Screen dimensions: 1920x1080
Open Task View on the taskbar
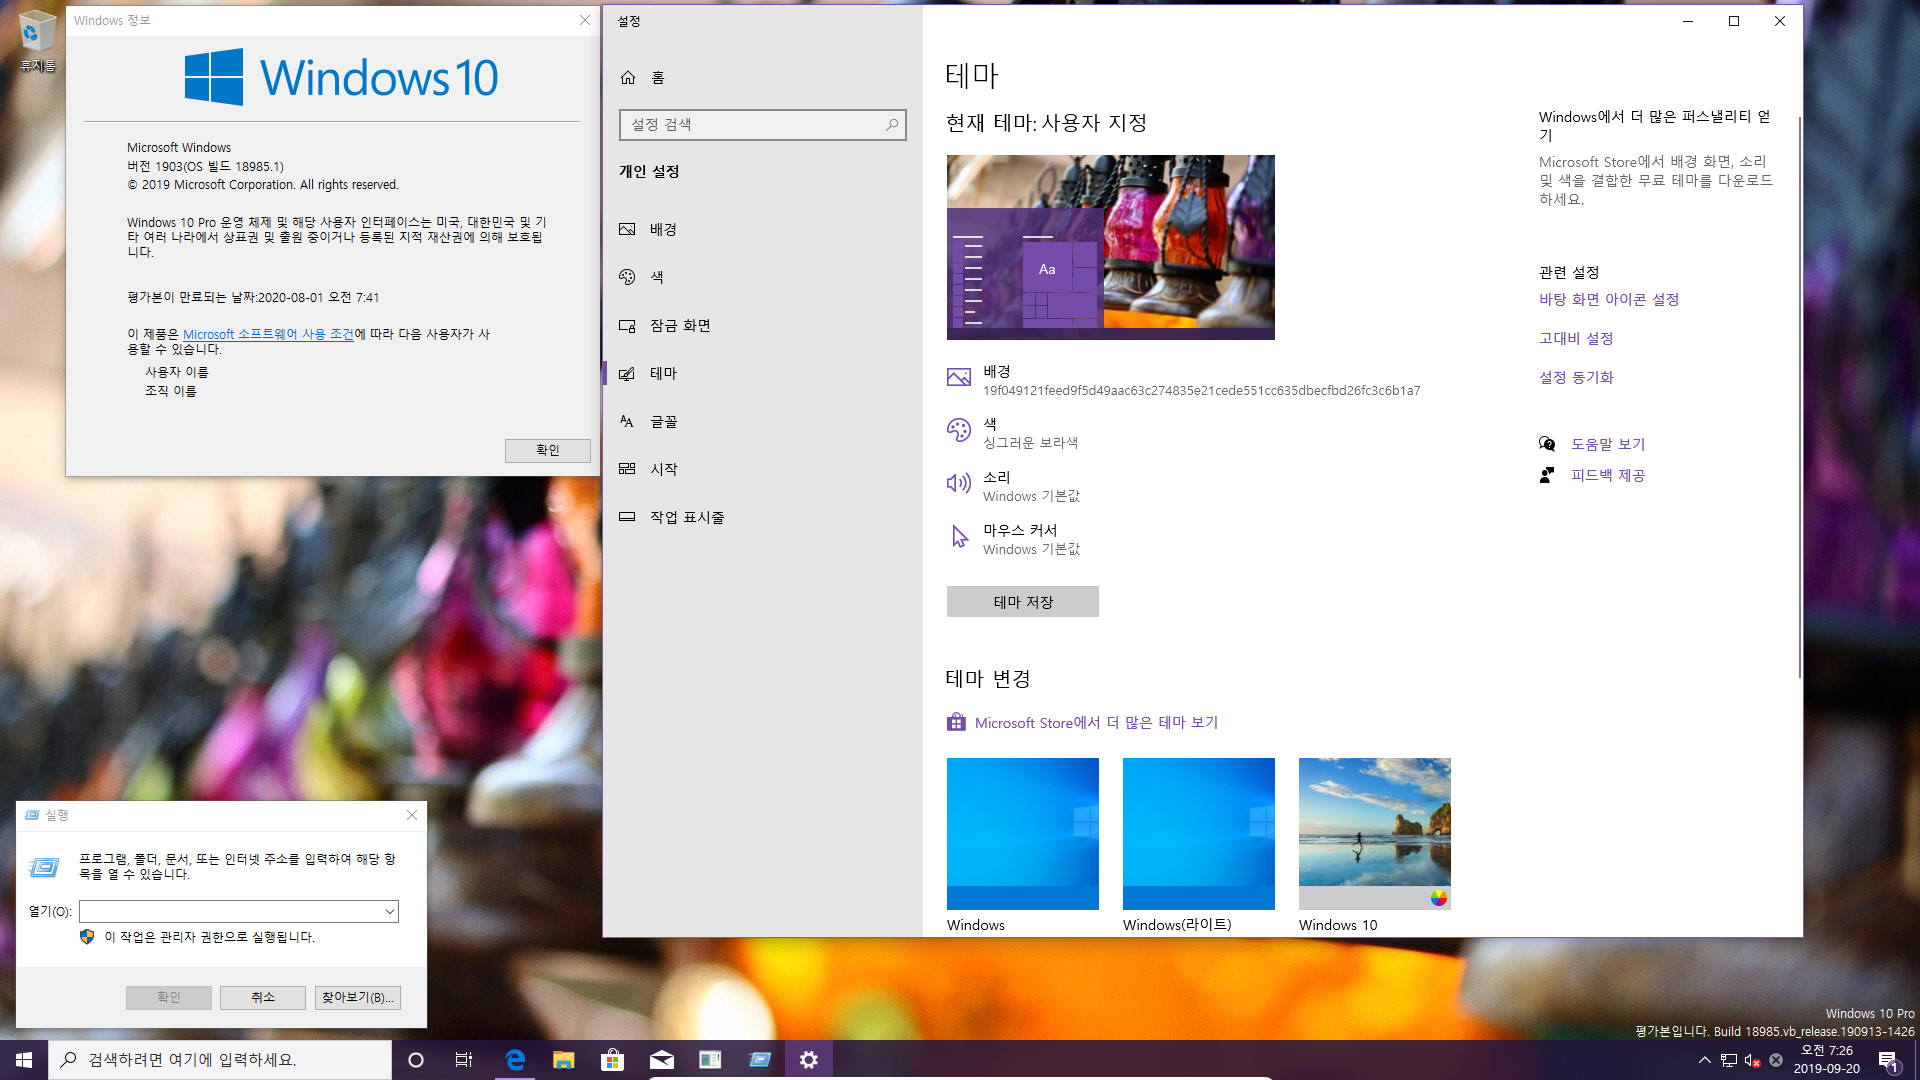tap(464, 1060)
